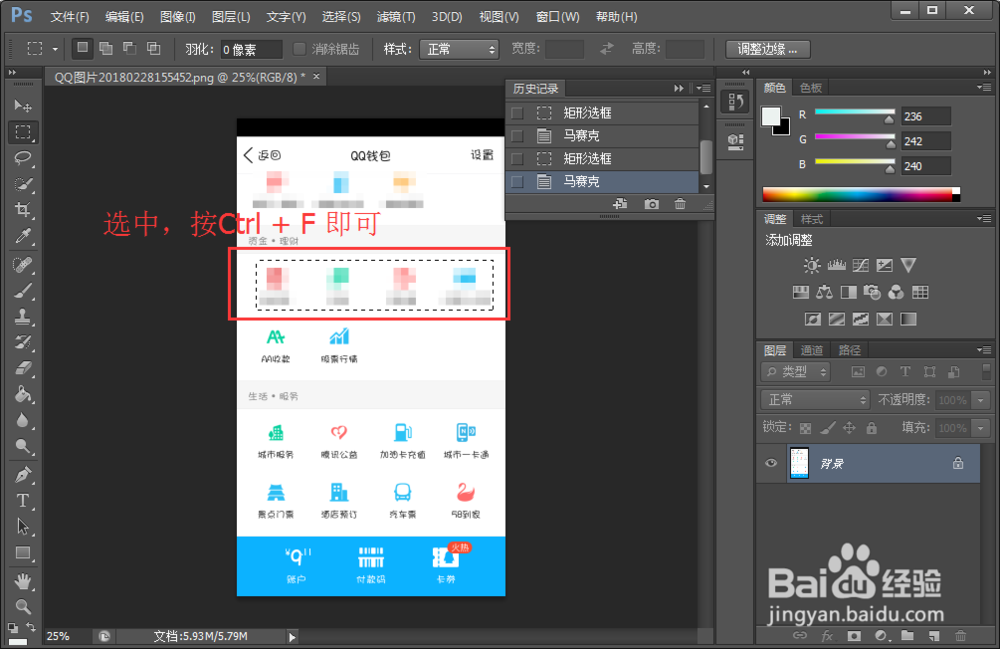The height and width of the screenshot is (649, 1000).
Task: Switch to the 路径 tab
Action: point(849,350)
